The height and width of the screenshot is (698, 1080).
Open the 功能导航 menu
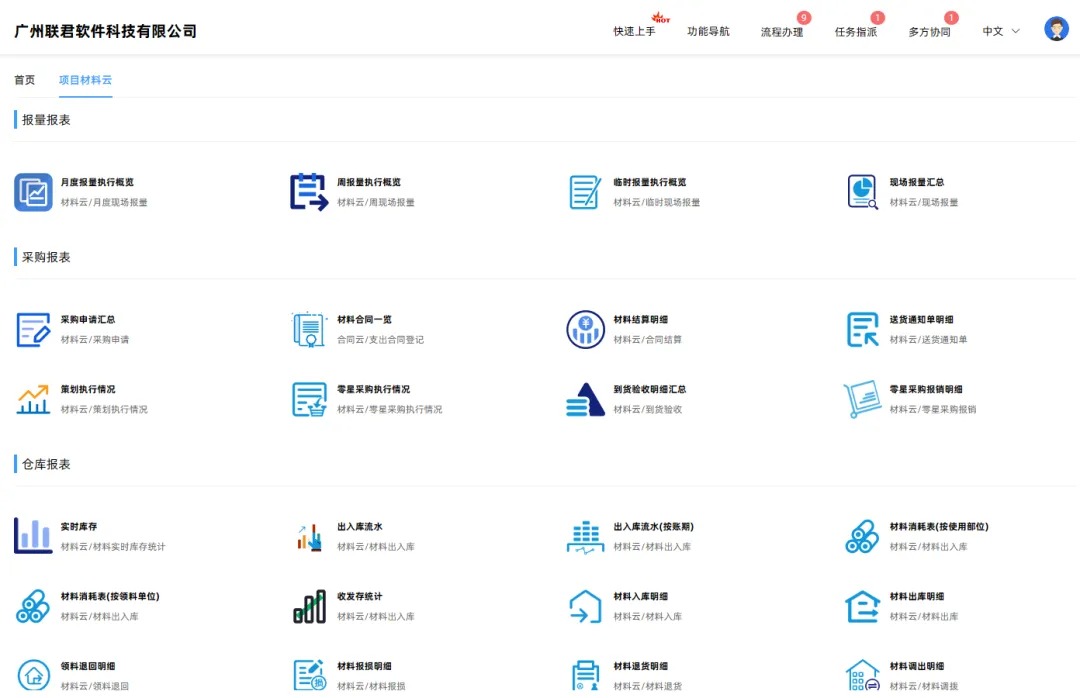coord(709,31)
